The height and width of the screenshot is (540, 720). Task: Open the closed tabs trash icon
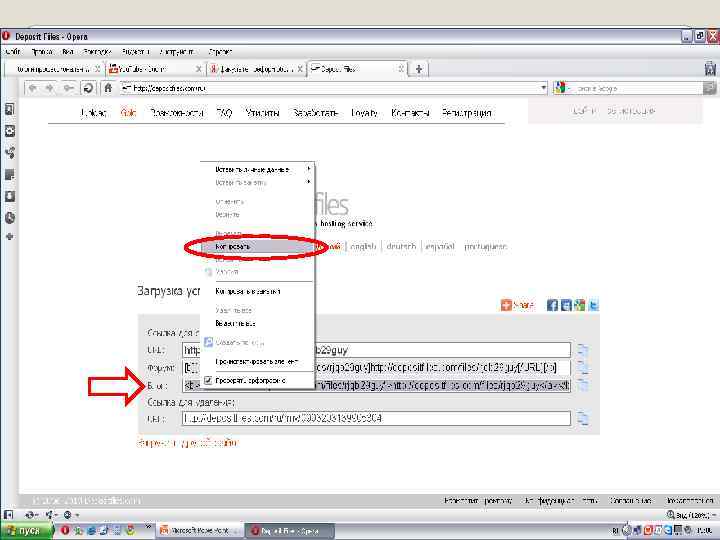pos(710,68)
